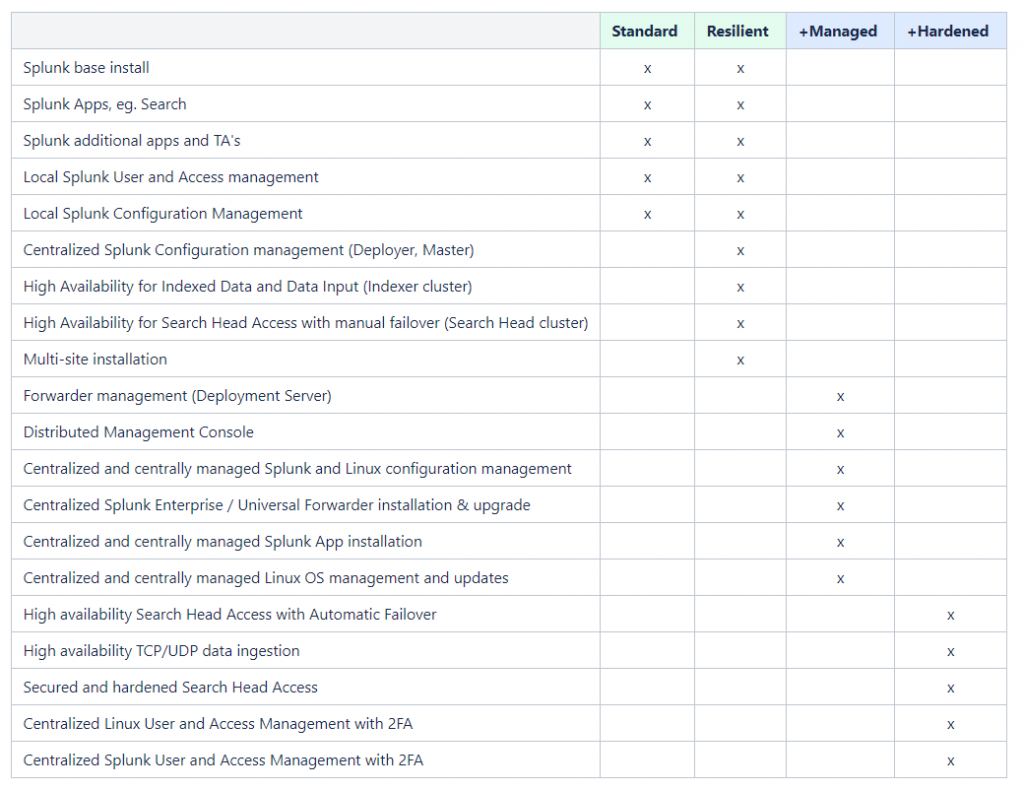The height and width of the screenshot is (790, 1024).
Task: Click Standard x for additional apps and TA's
Action: pyautogui.click(x=647, y=142)
